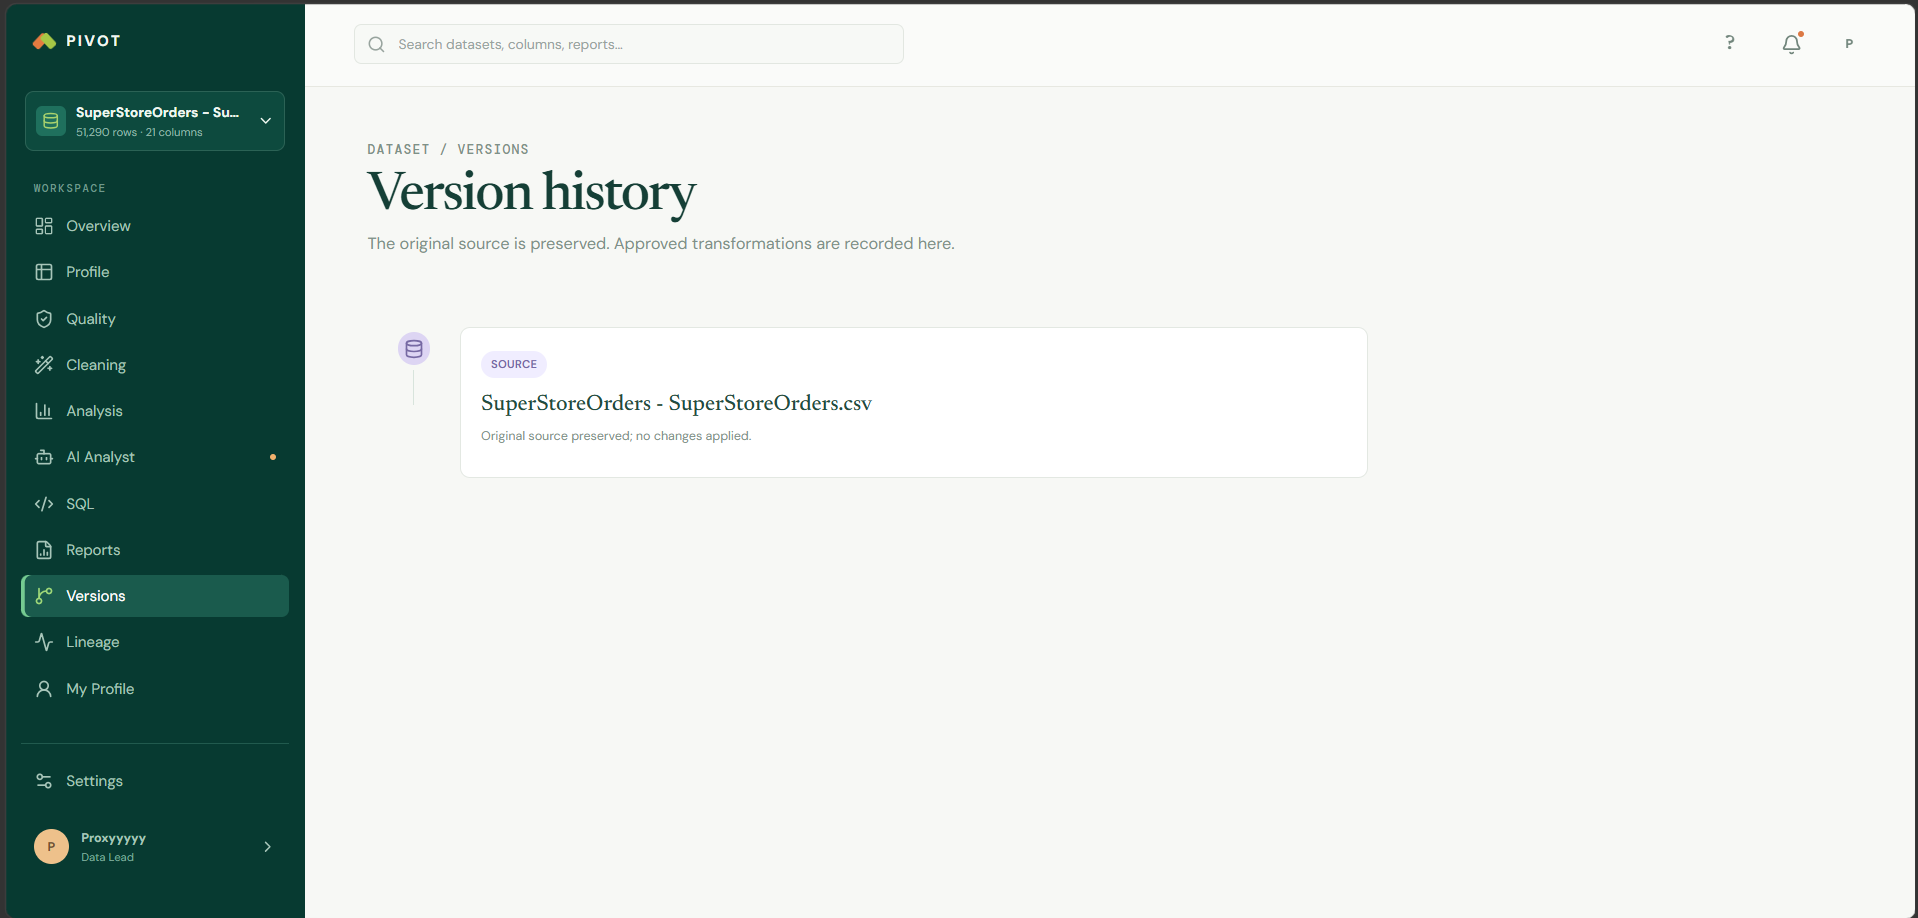Click the source database timeline icon
The image size is (1918, 918).
click(414, 349)
